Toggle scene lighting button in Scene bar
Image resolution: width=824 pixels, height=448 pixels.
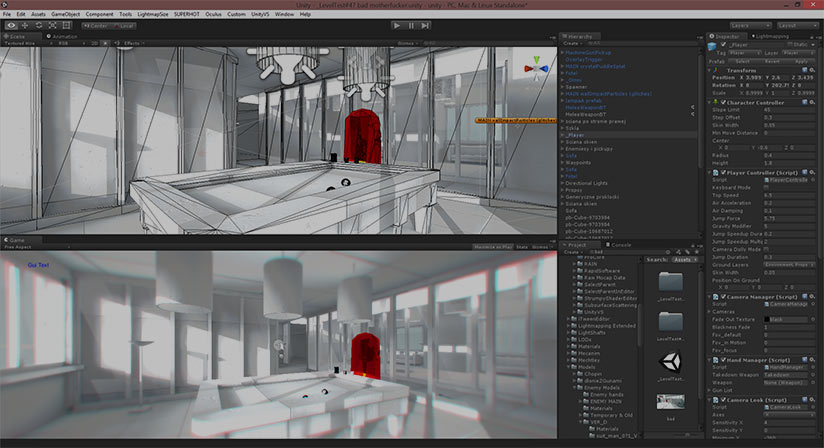106,43
